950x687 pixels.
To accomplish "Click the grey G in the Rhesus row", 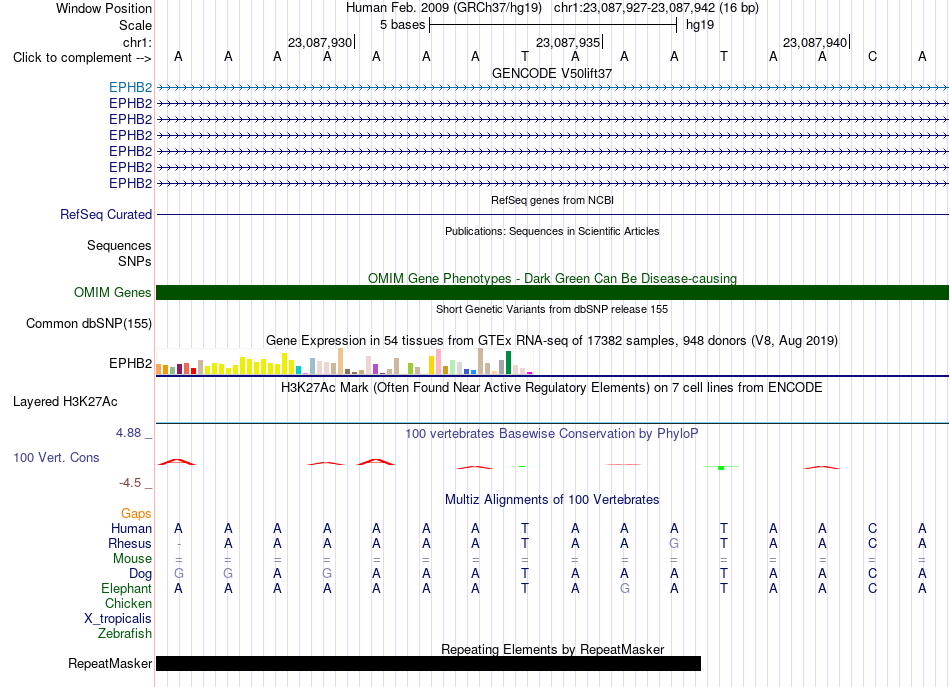I will (x=674, y=543).
